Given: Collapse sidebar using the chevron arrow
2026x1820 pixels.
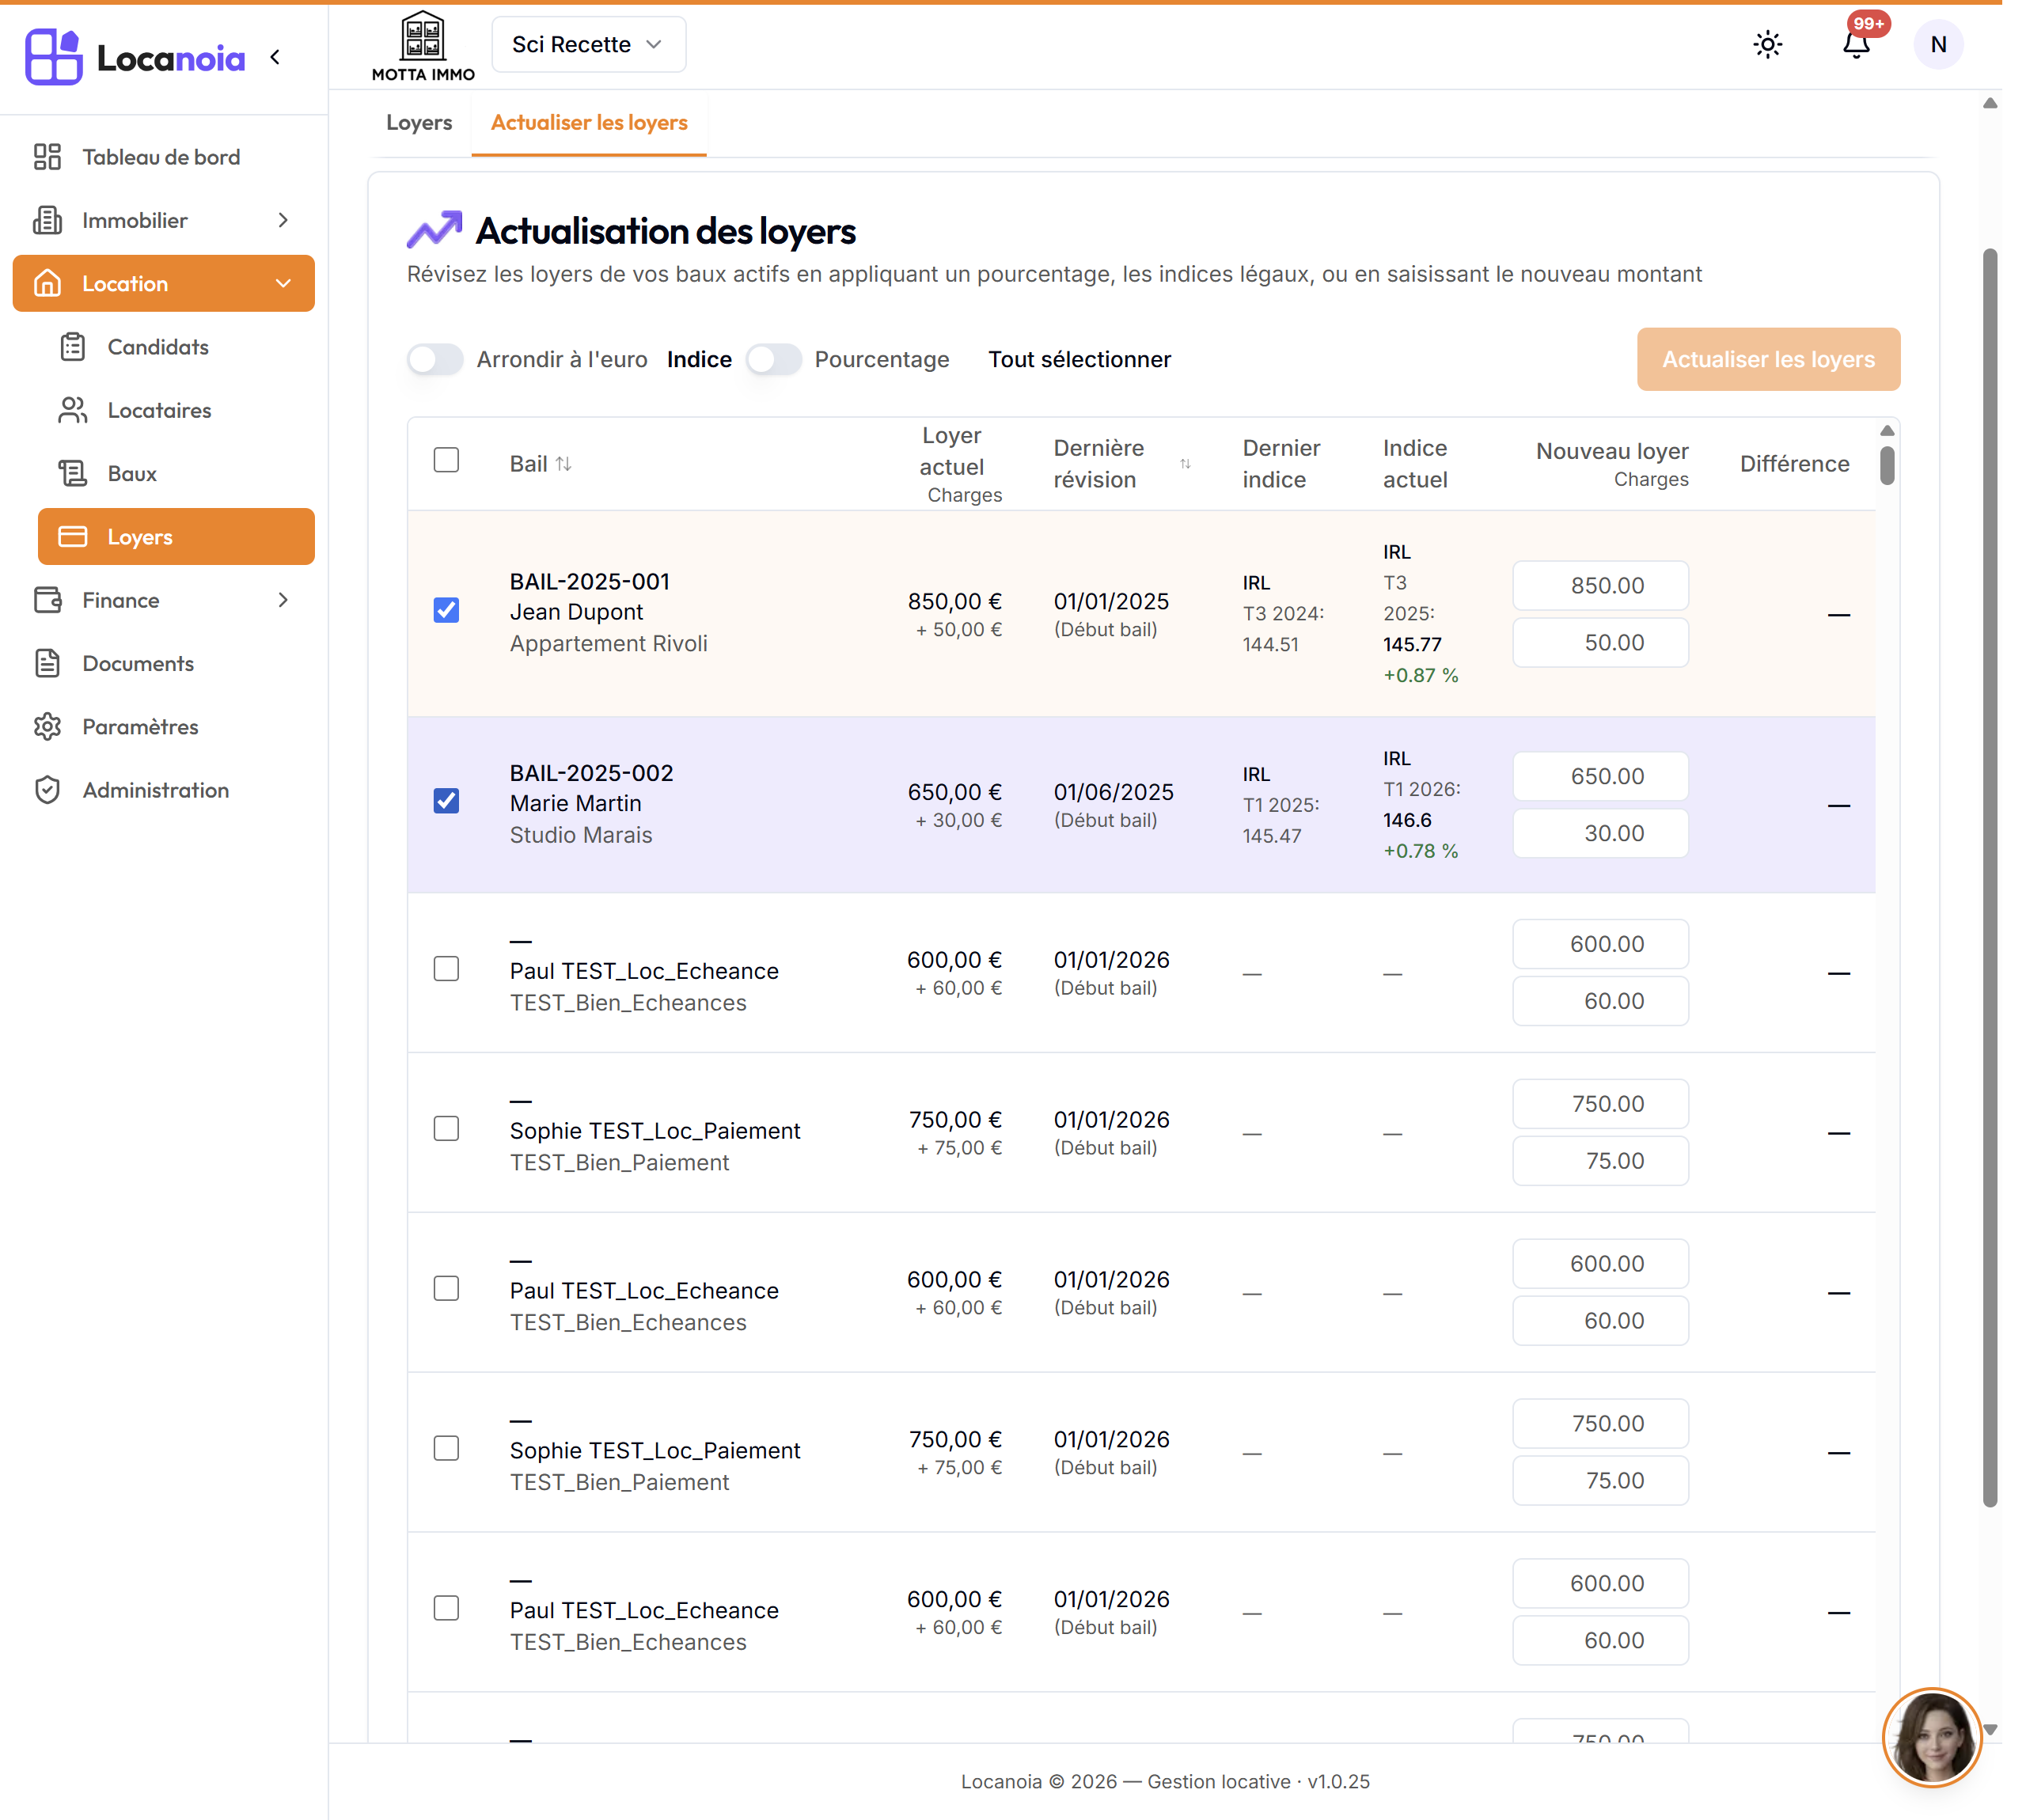Looking at the screenshot, I should tap(275, 57).
